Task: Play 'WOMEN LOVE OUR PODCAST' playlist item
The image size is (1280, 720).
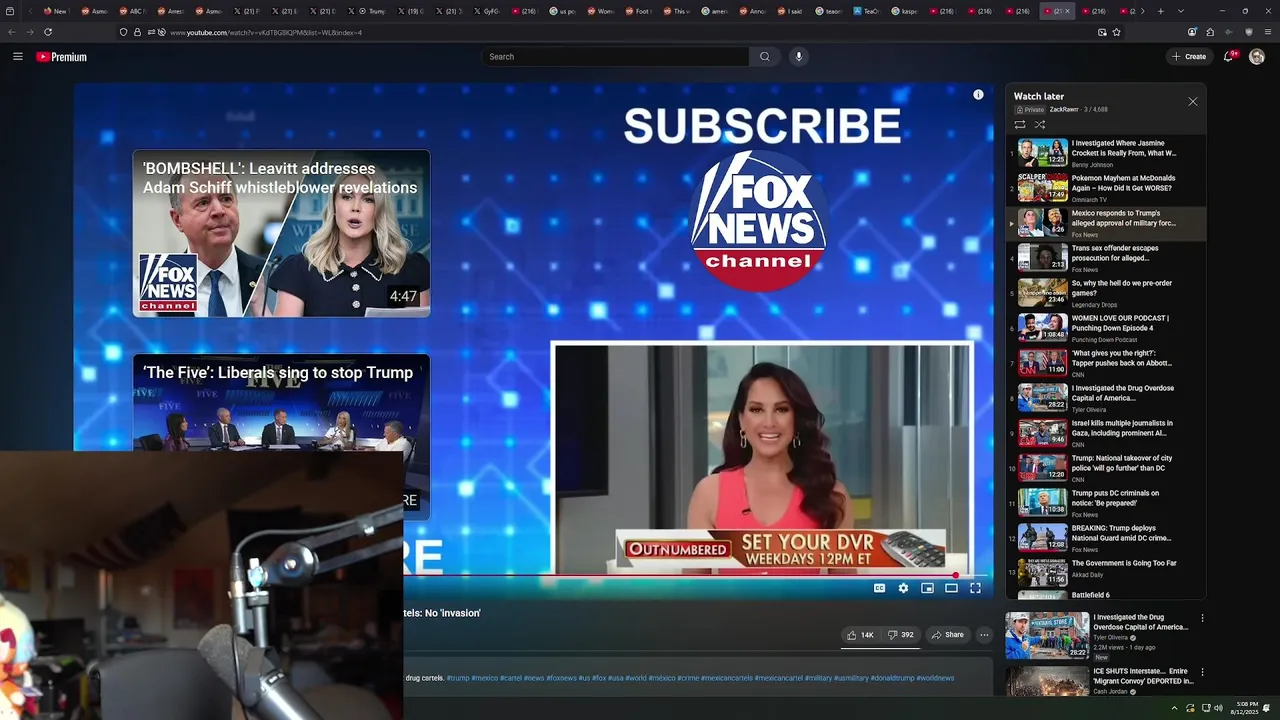Action: tap(1105, 328)
